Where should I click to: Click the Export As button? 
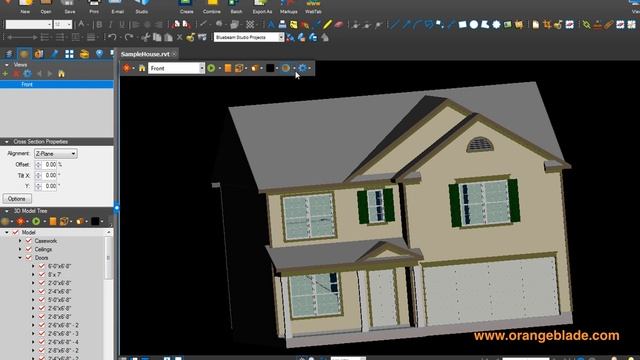click(x=262, y=6)
